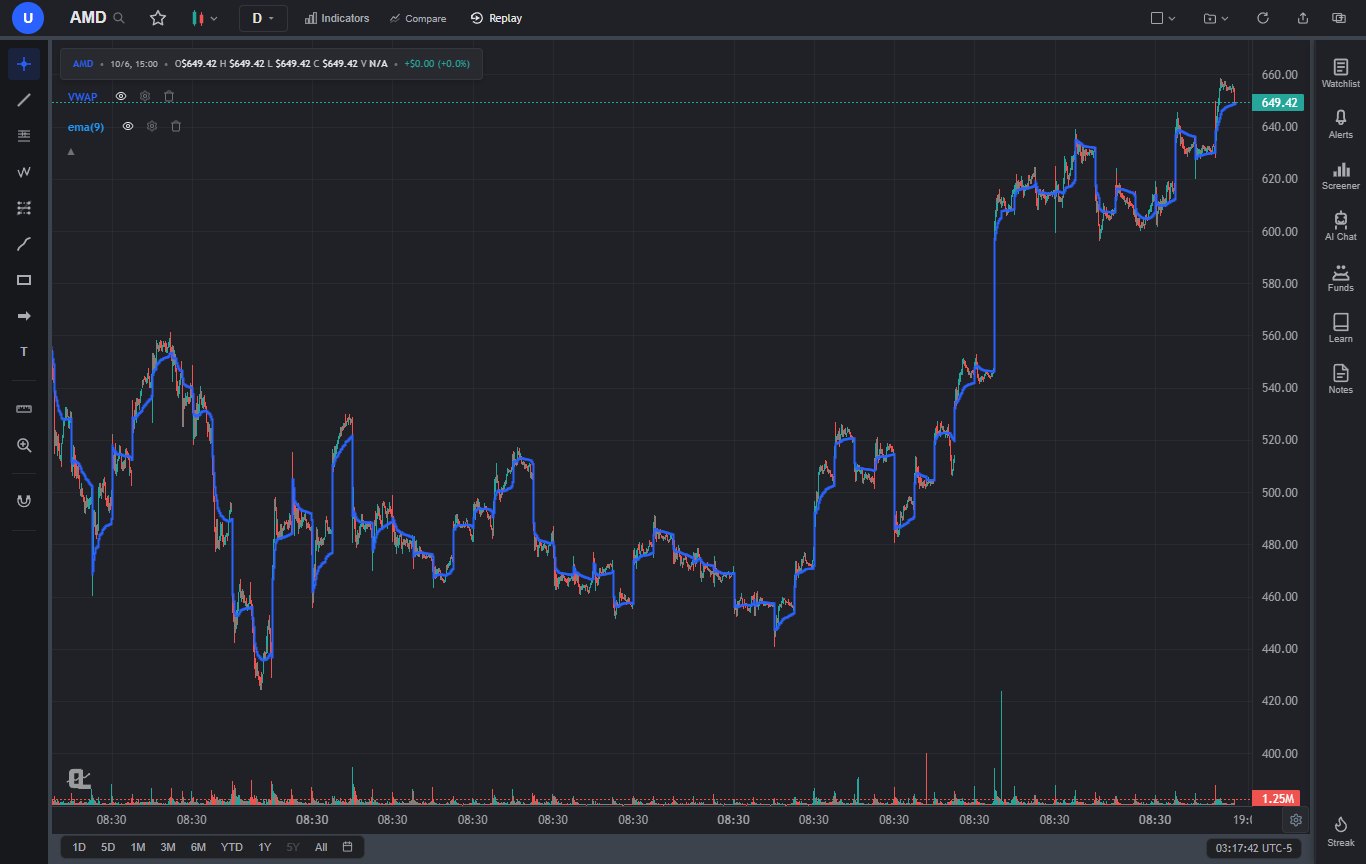Open the chart settings gear near the time axis
This screenshot has height=864, width=1366.
[1295, 820]
